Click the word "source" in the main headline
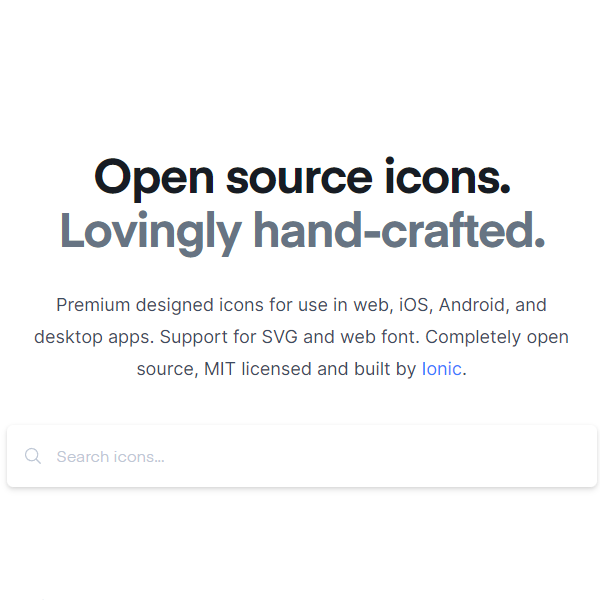Viewport: 600px width, 600px height. (x=299, y=179)
